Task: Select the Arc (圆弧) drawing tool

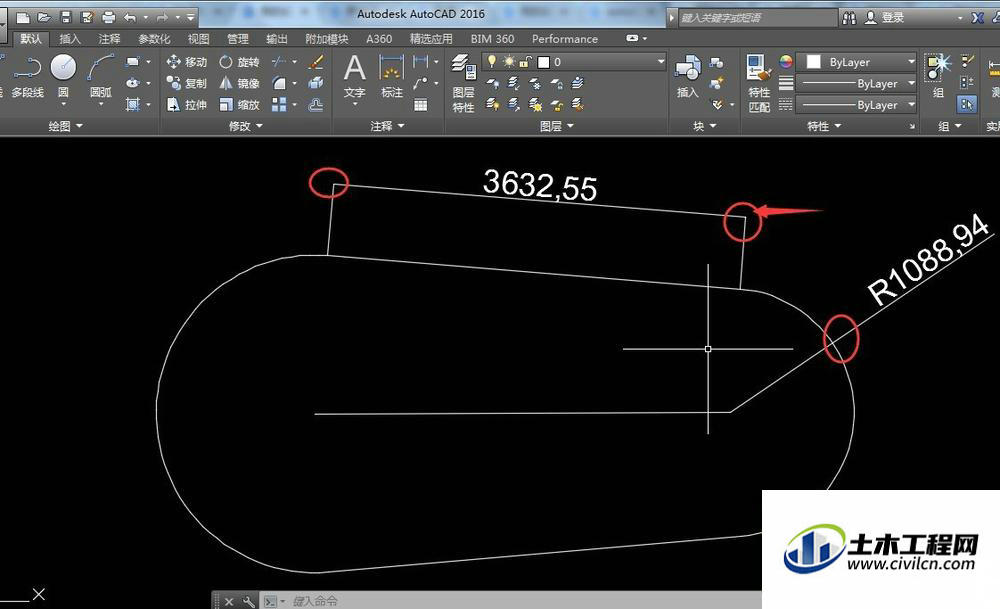Action: tap(101, 77)
